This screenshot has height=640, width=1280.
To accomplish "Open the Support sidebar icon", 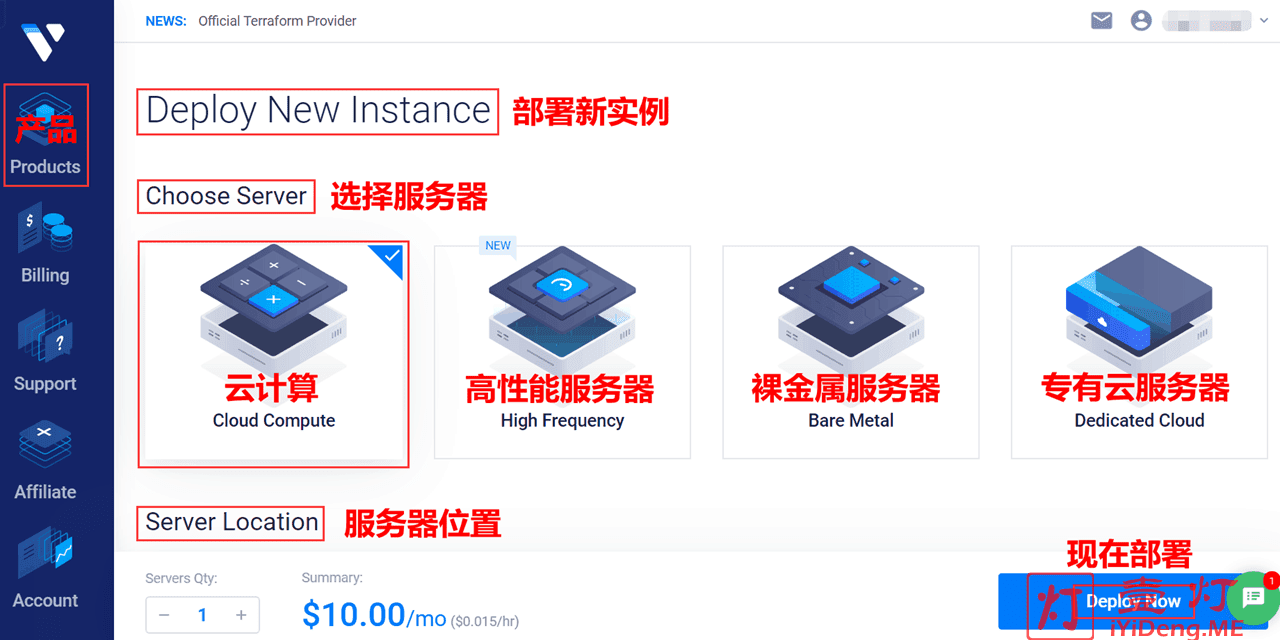I will 45,352.
